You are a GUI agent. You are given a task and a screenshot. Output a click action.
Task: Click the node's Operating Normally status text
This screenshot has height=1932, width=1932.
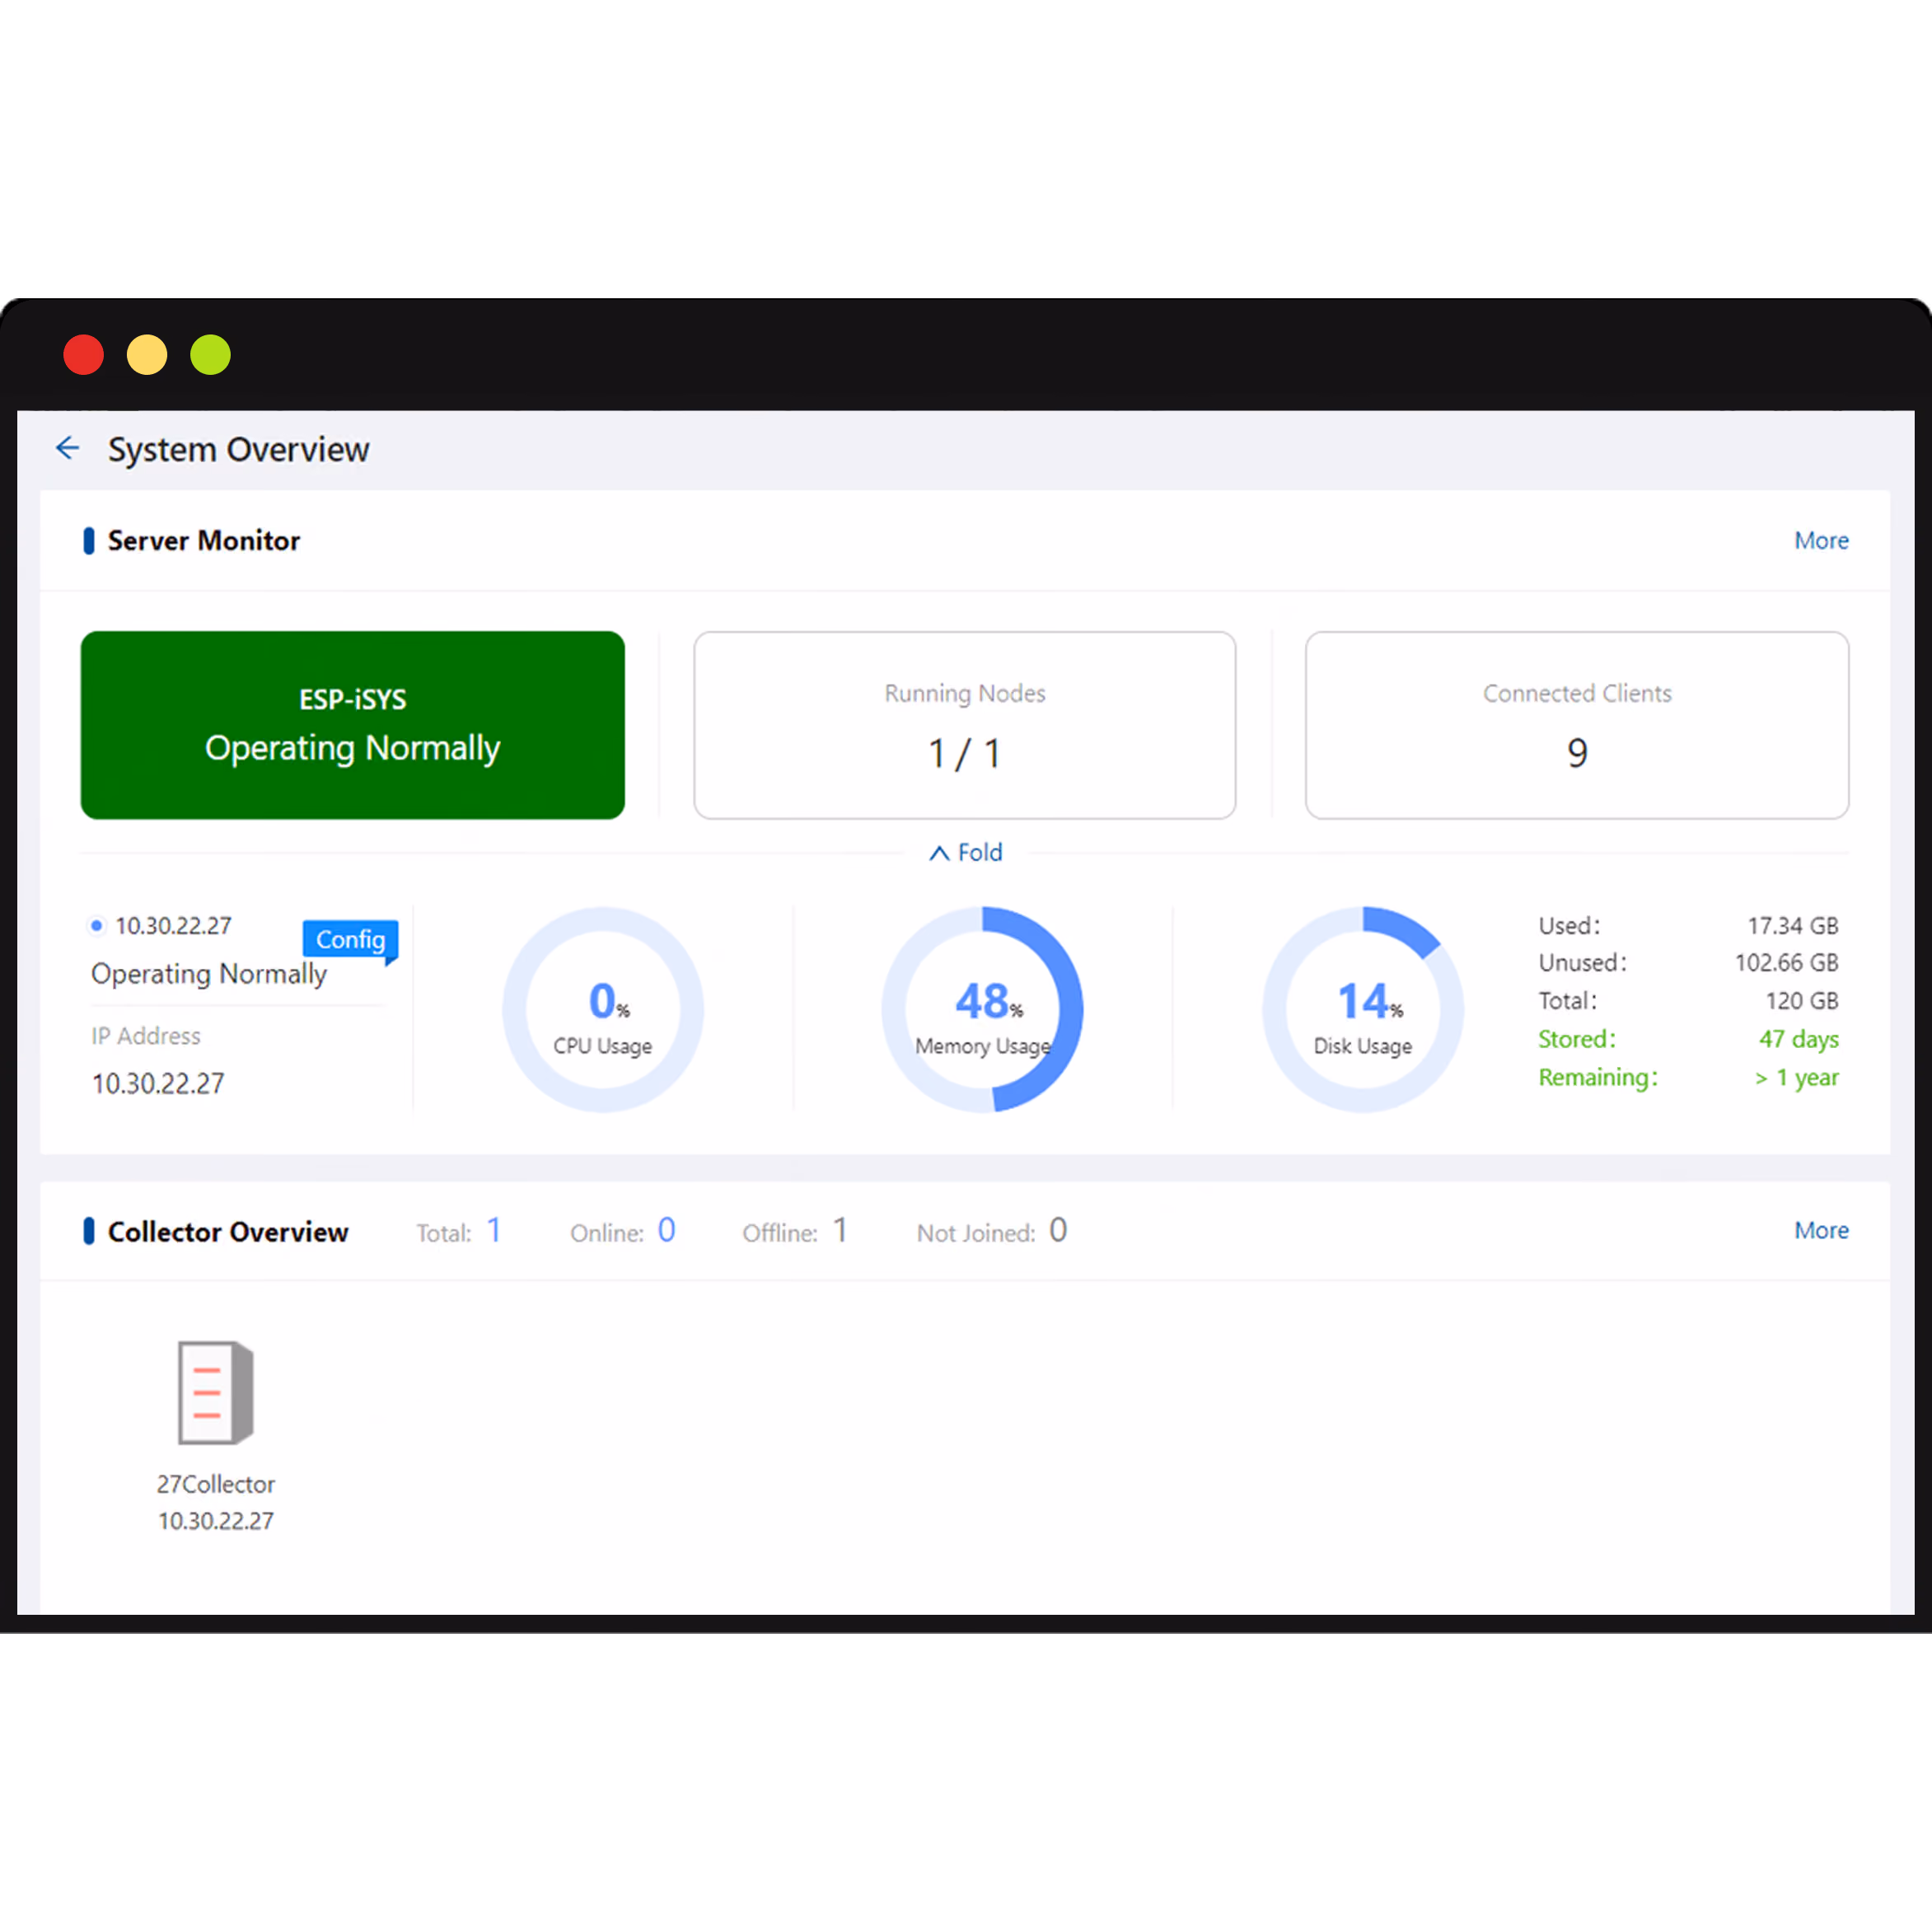coord(209,974)
